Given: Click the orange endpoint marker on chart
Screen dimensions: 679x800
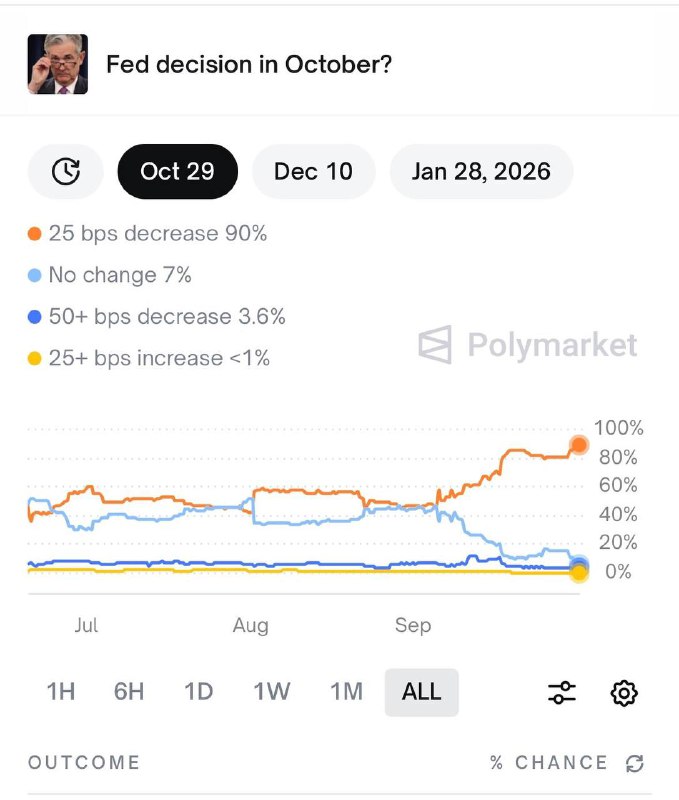Looking at the screenshot, I should [x=578, y=444].
